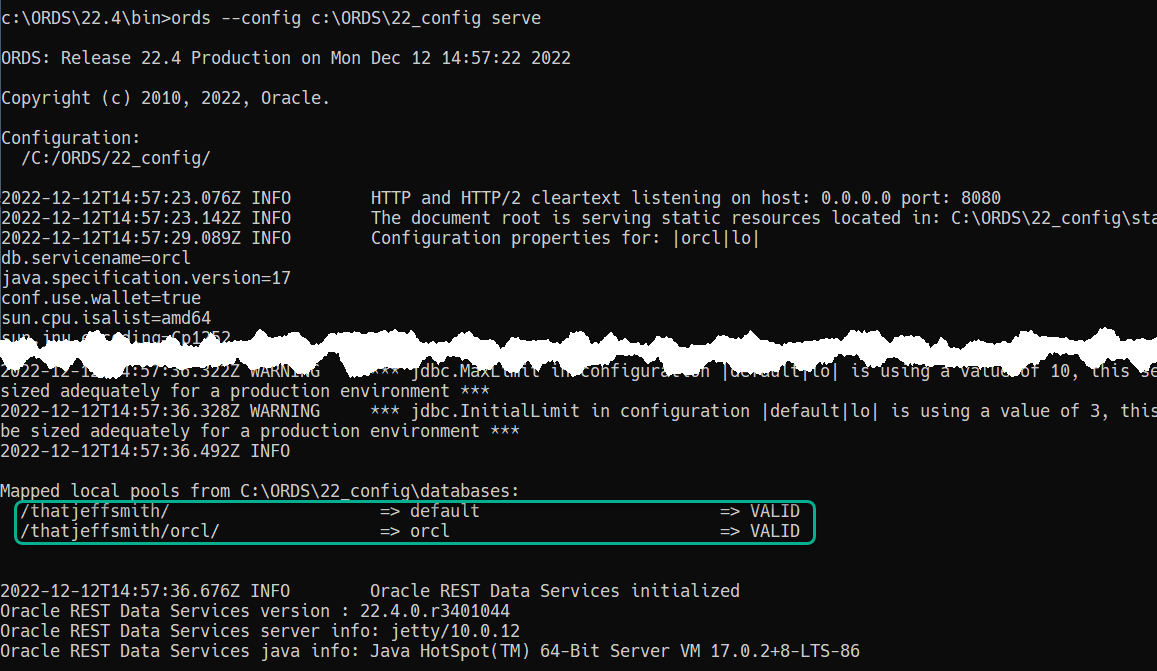Click the sun.cpu.isalist=amd64 property

(106, 317)
